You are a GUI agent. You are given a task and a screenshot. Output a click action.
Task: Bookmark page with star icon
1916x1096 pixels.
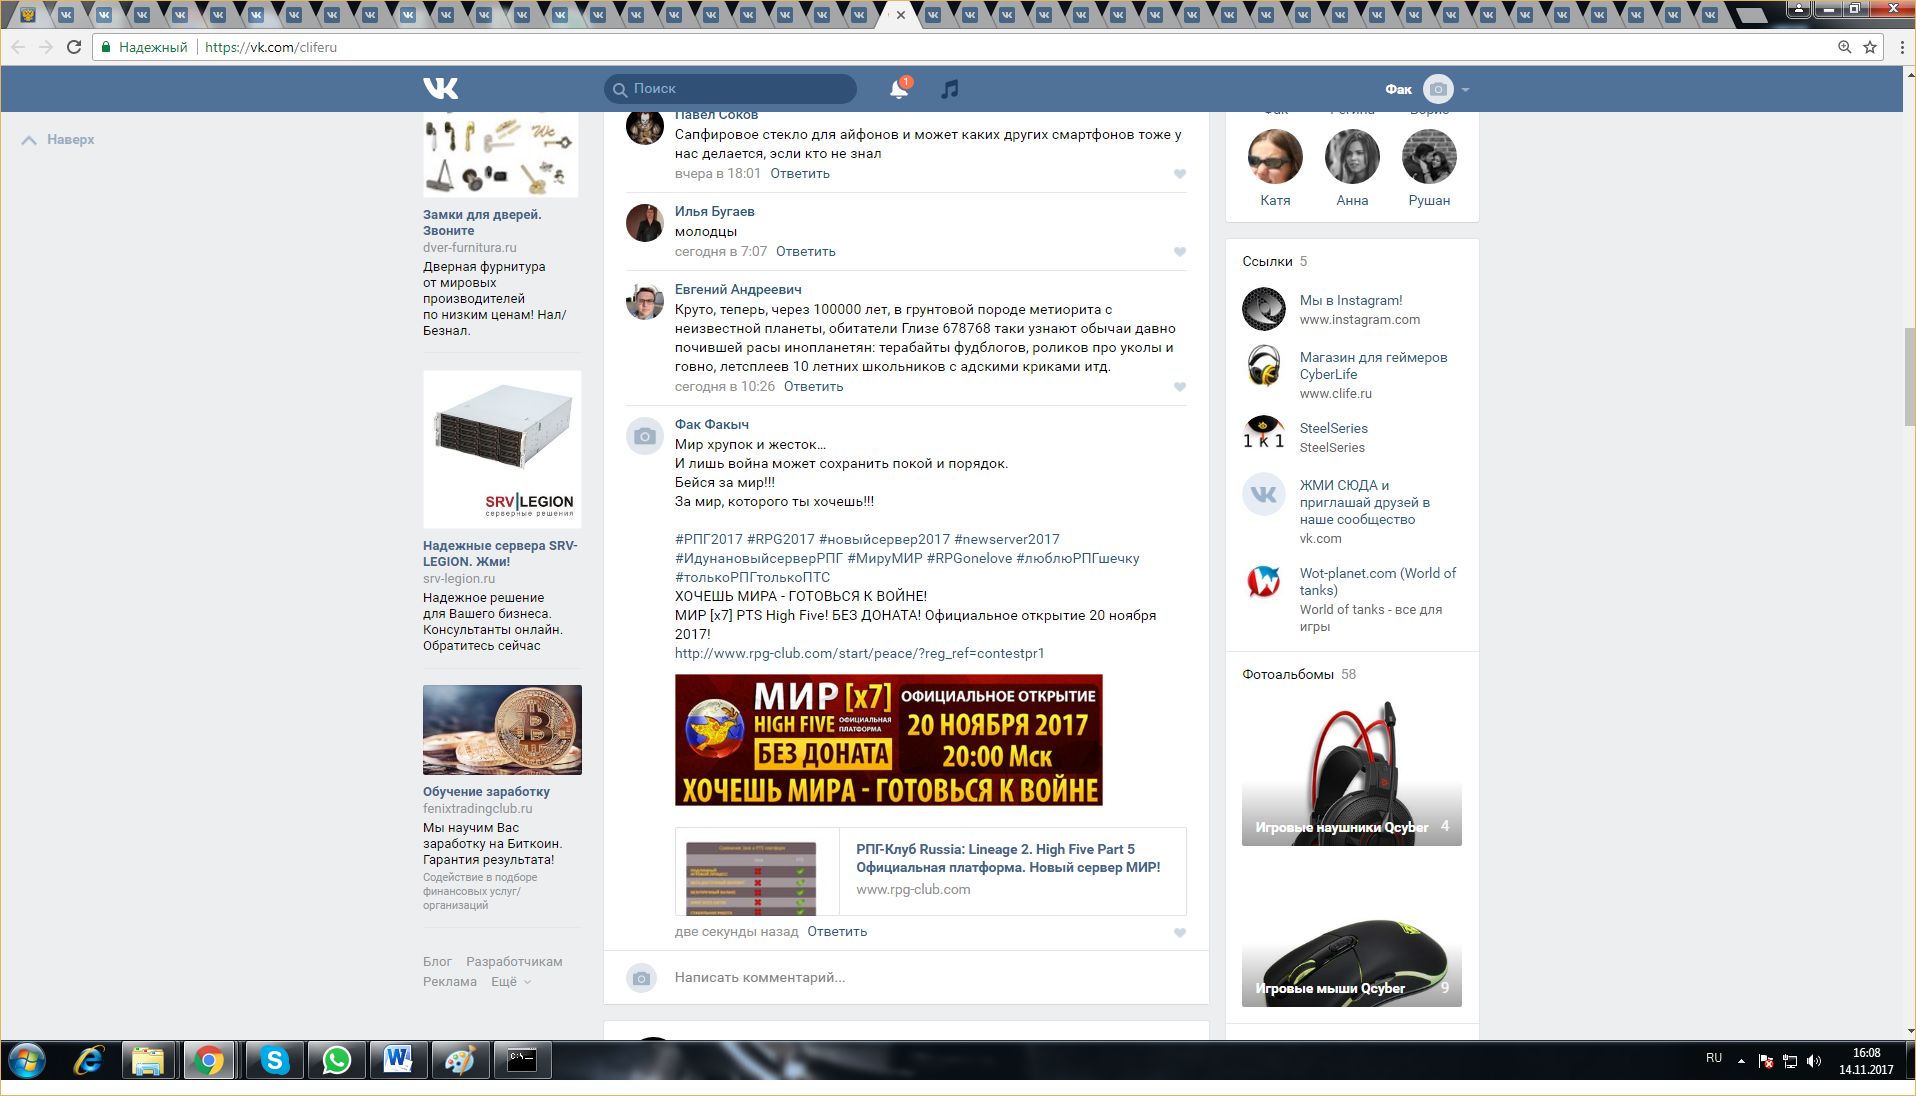pos(1870,47)
